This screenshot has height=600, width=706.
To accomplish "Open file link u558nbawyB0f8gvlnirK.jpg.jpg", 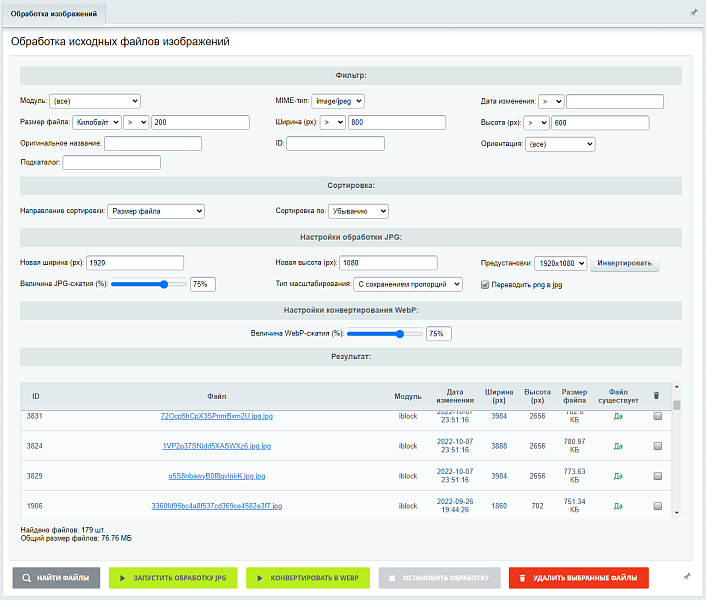I will point(216,476).
